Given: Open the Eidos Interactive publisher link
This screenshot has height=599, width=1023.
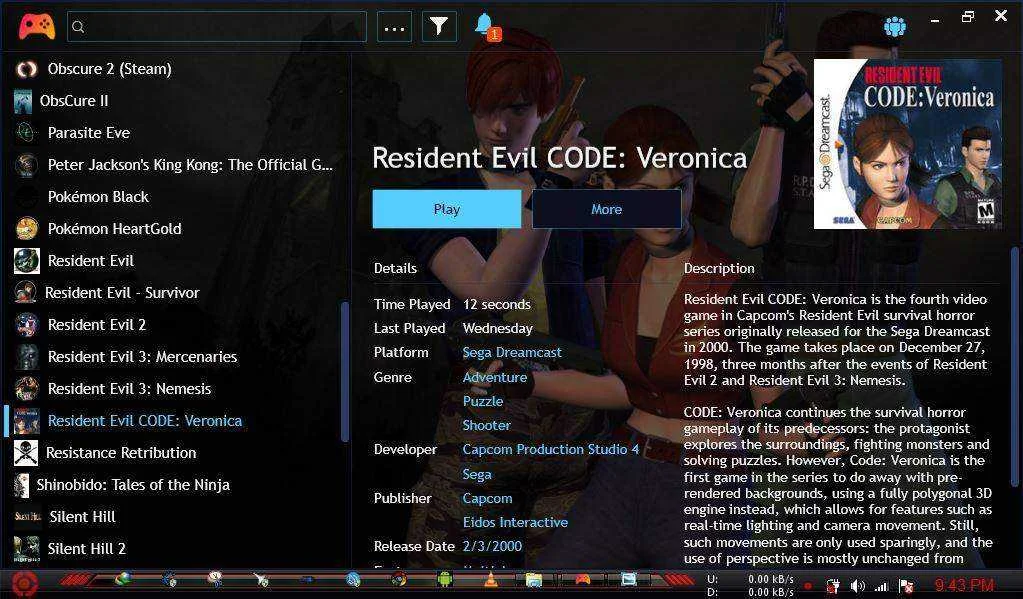Looking at the screenshot, I should [x=515, y=523].
